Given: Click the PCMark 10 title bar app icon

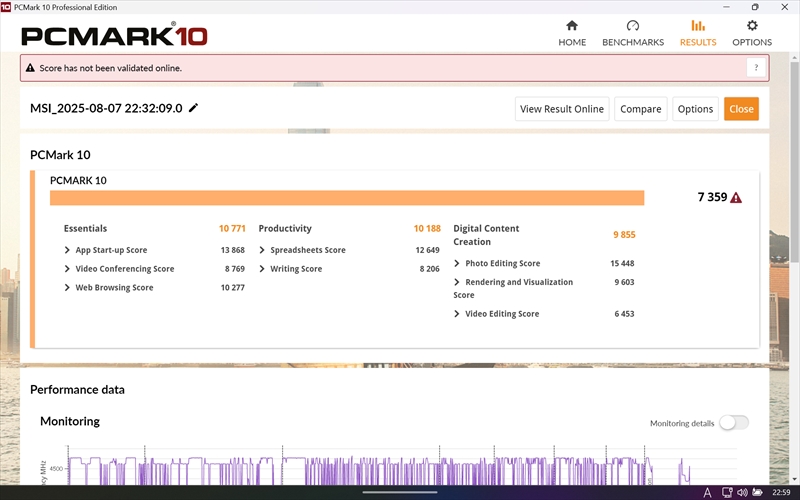Looking at the screenshot, I should point(6,7).
